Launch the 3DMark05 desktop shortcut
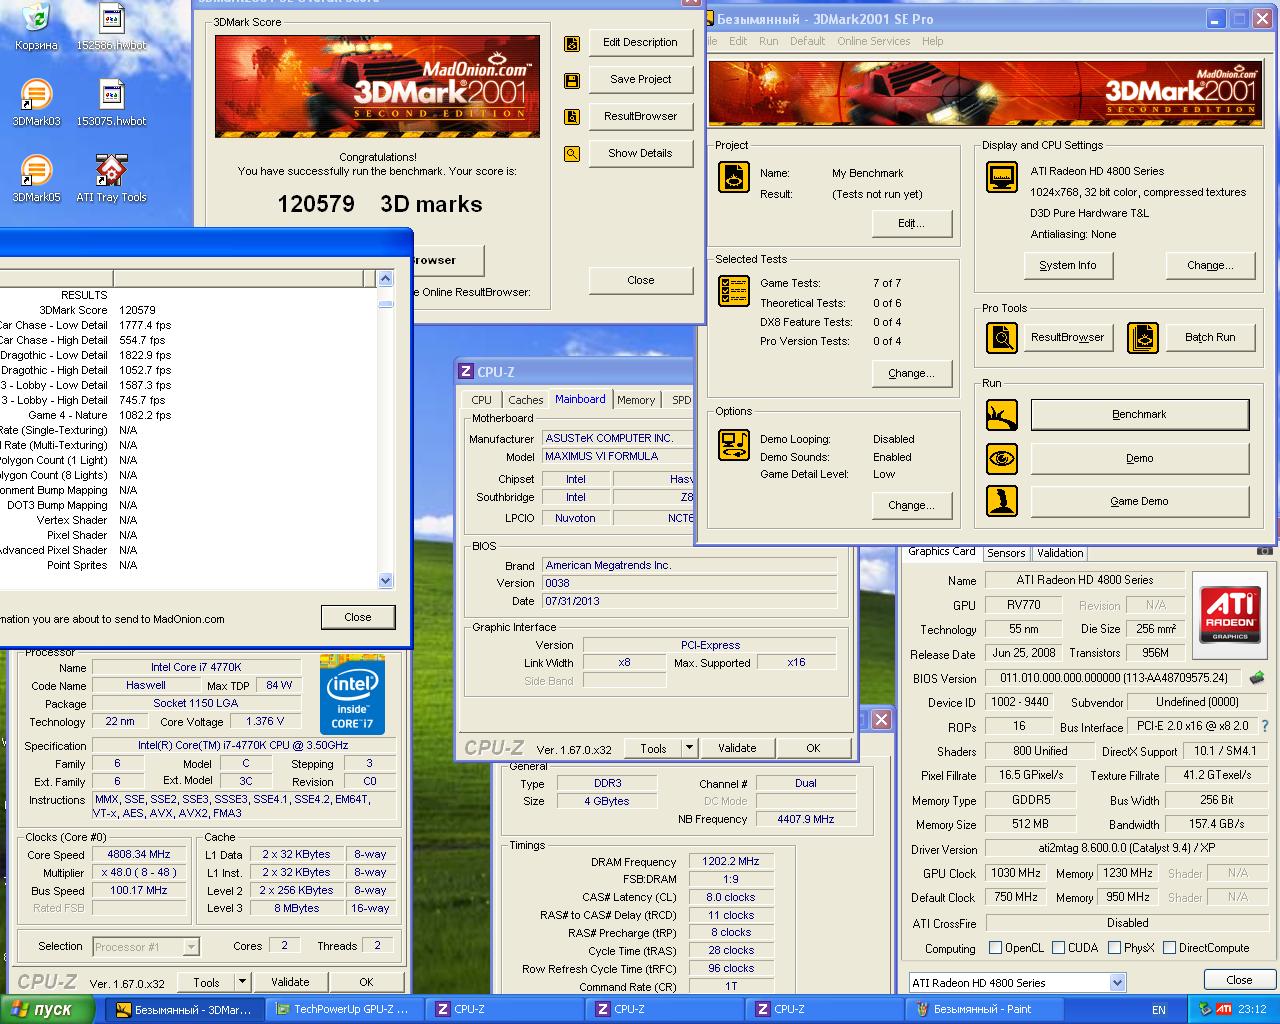This screenshot has width=1280, height=1024. click(x=36, y=178)
